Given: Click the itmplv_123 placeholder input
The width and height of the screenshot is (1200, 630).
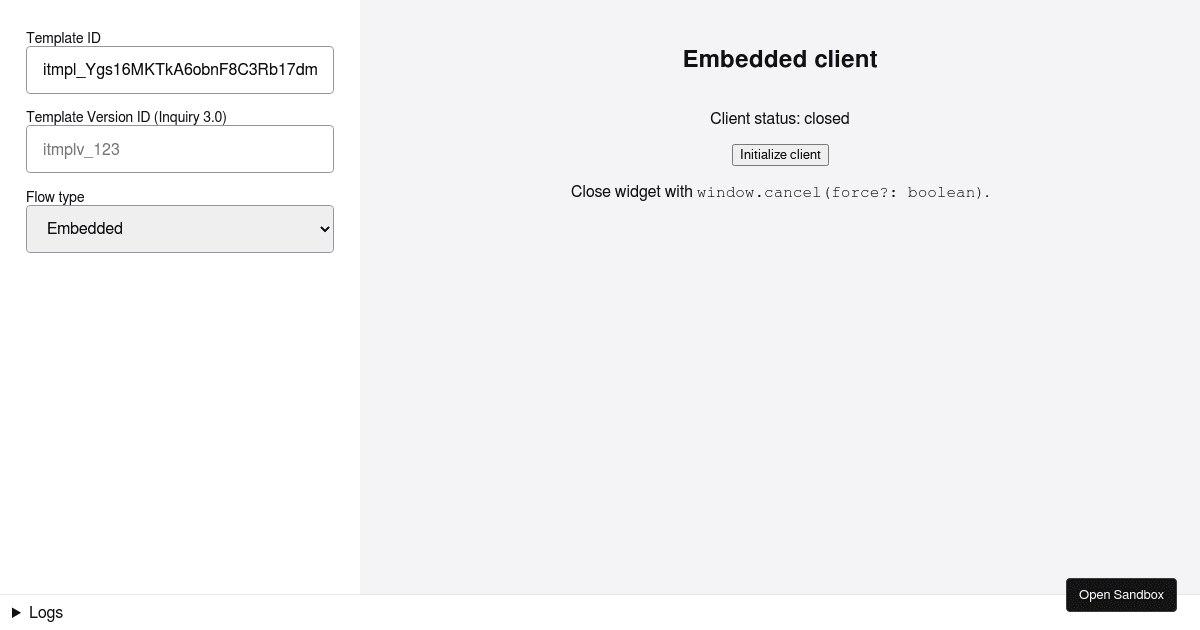Looking at the screenshot, I should 180,149.
